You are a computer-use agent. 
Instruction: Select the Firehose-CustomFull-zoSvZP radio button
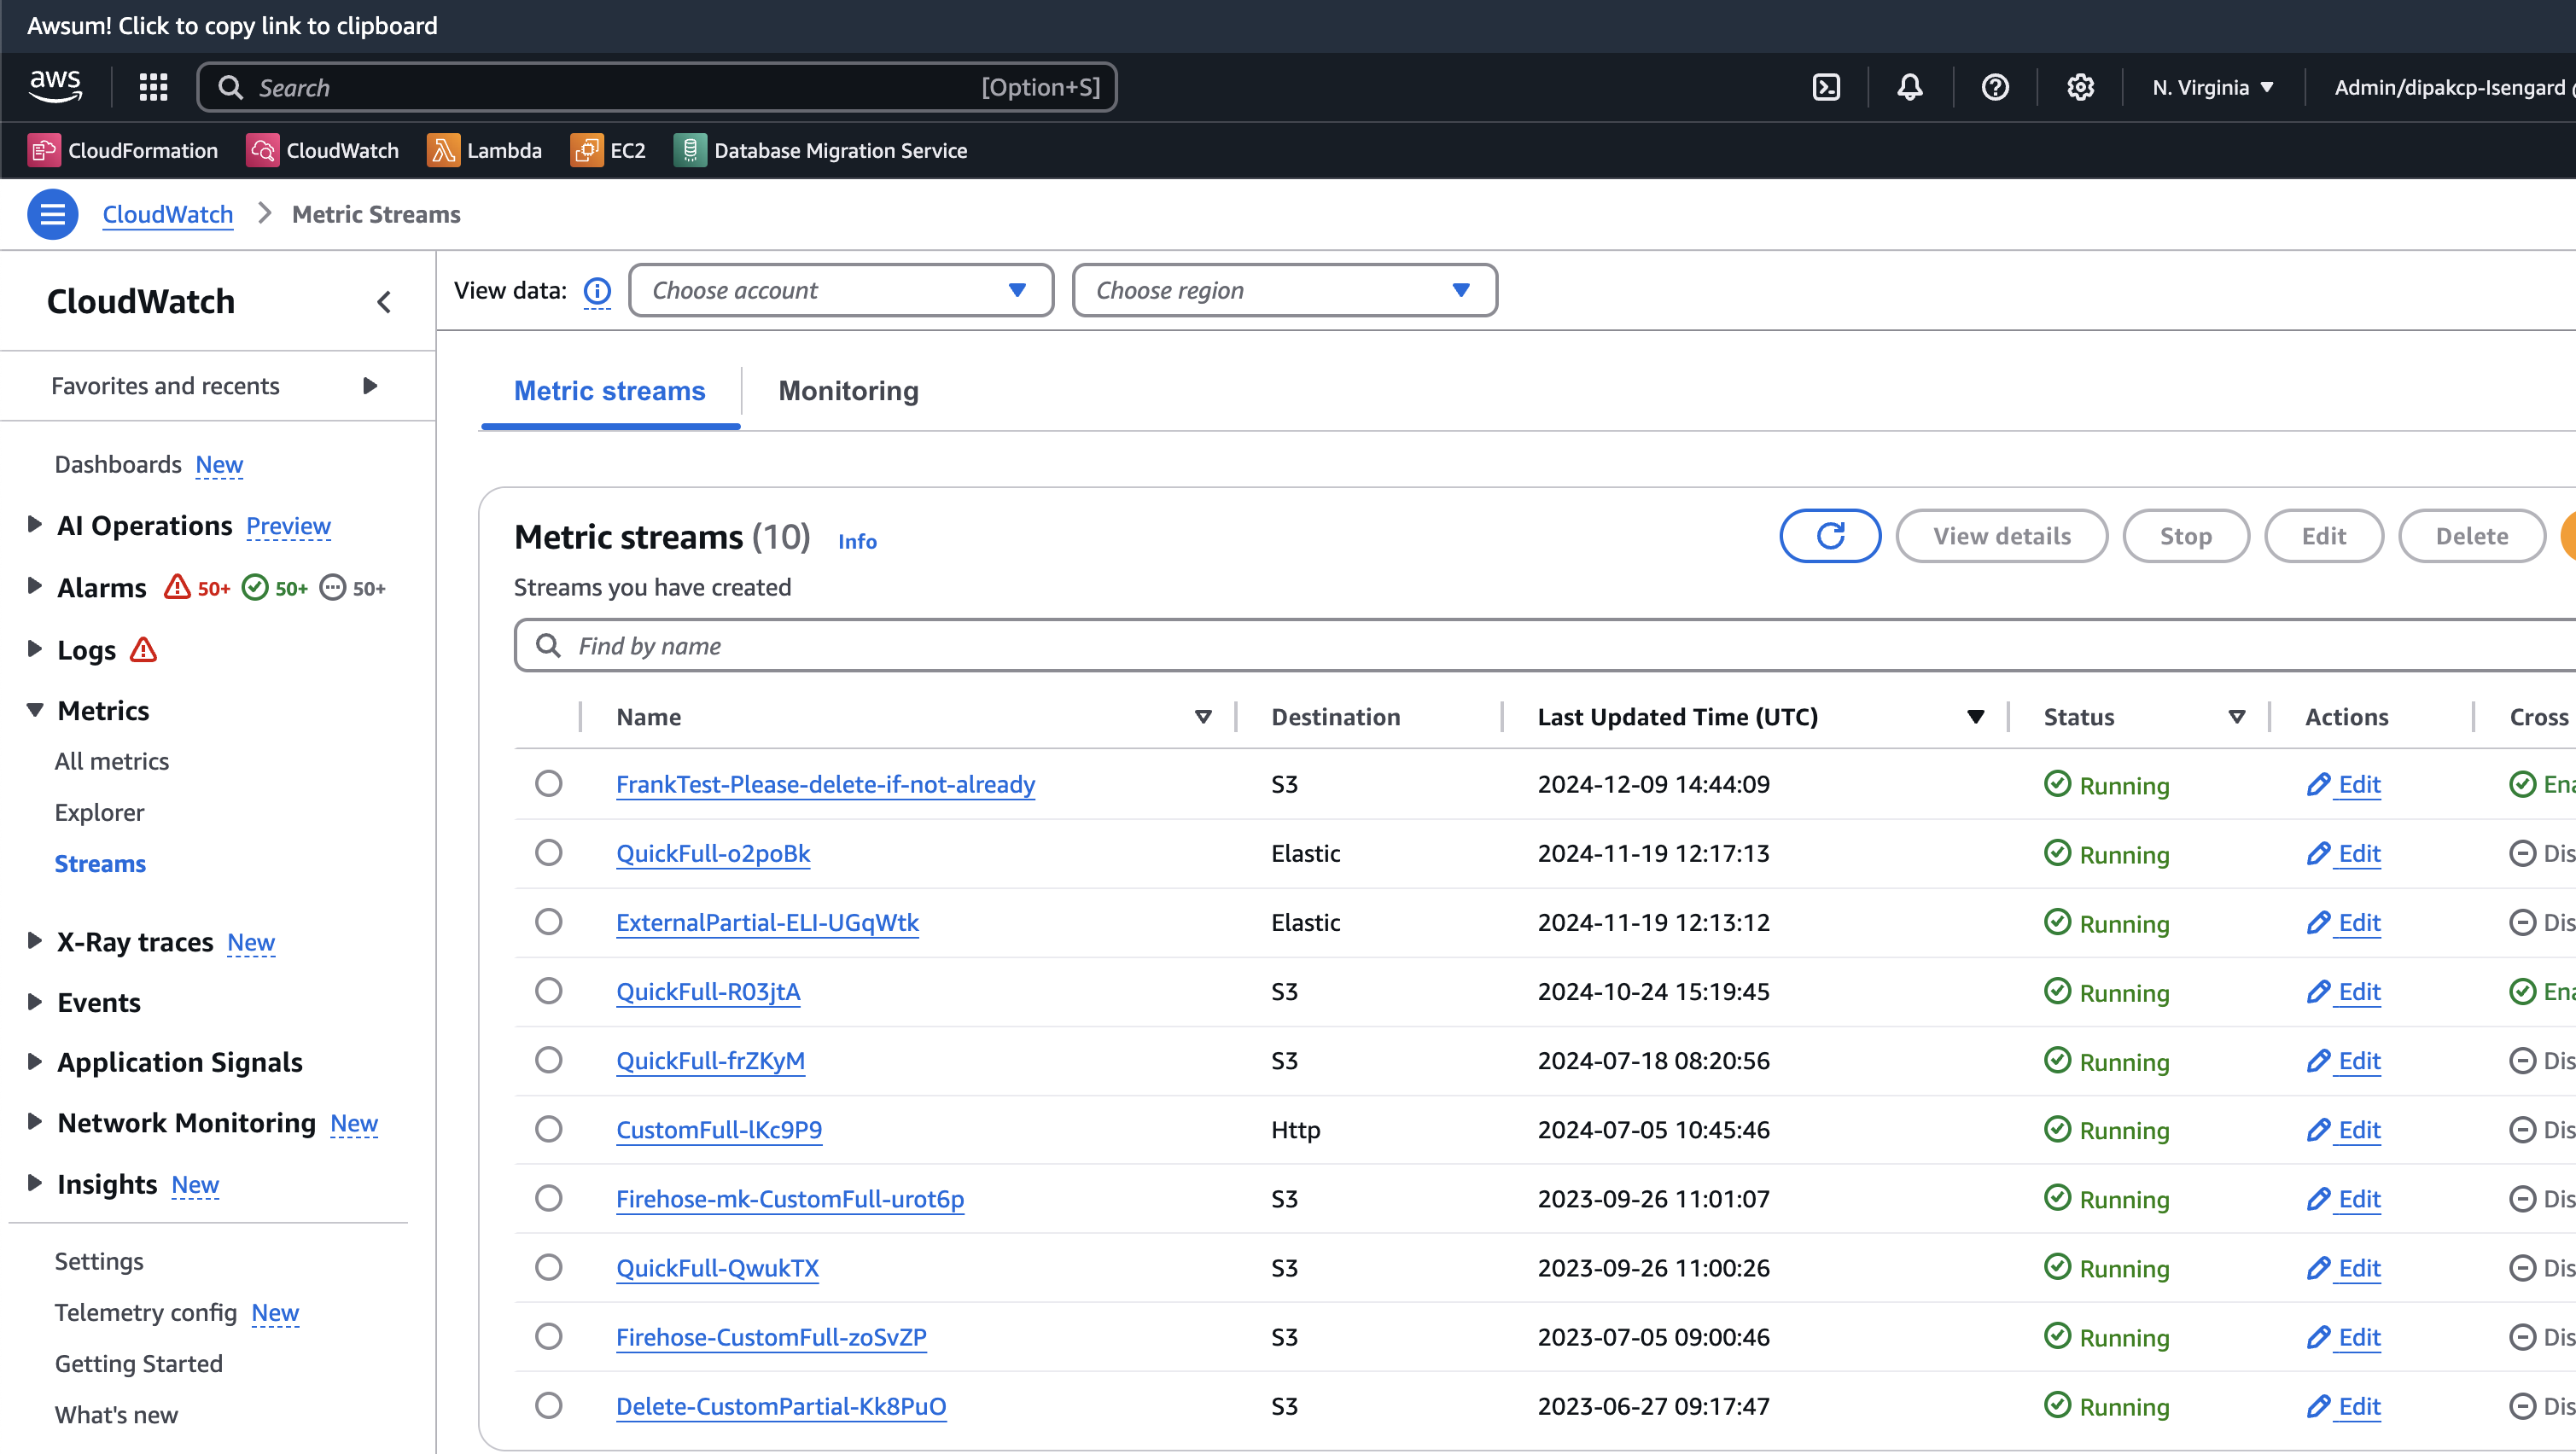pyautogui.click(x=548, y=1336)
